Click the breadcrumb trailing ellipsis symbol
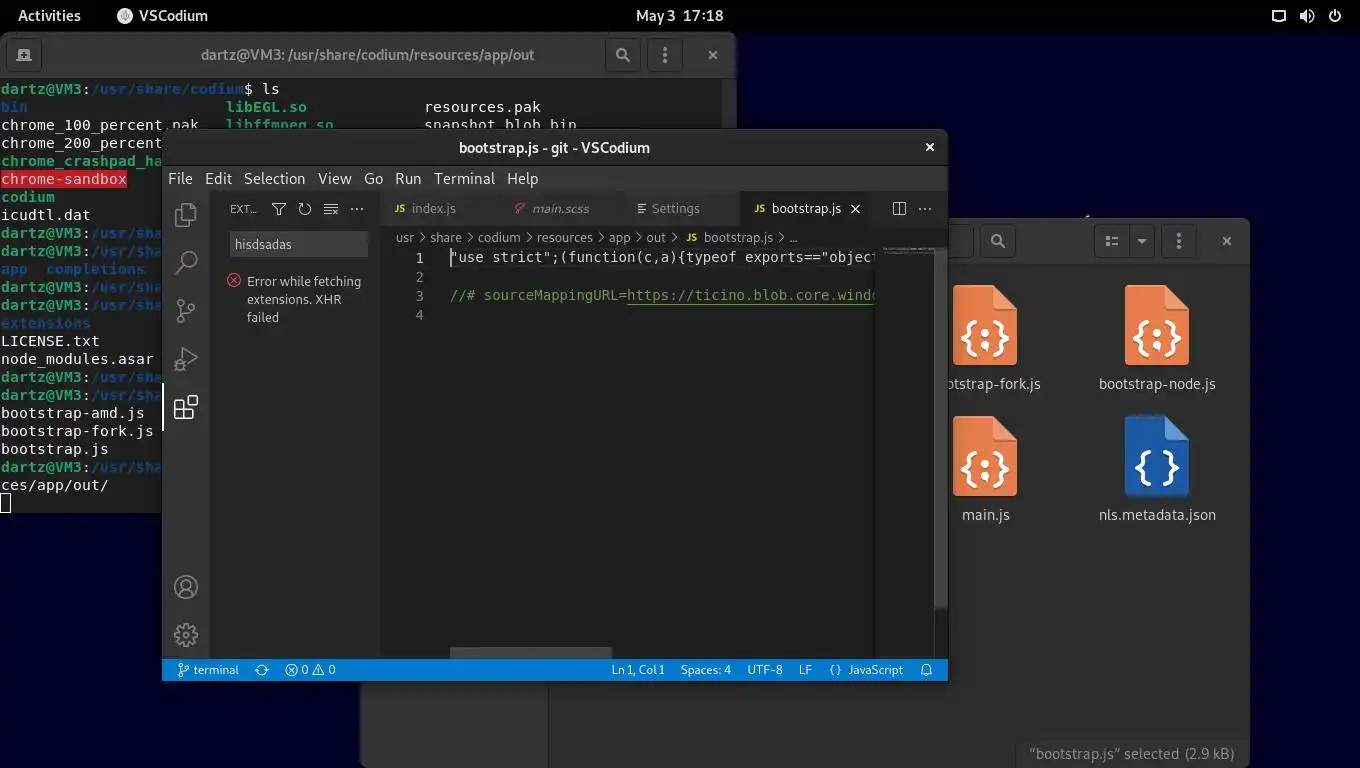 tap(794, 238)
